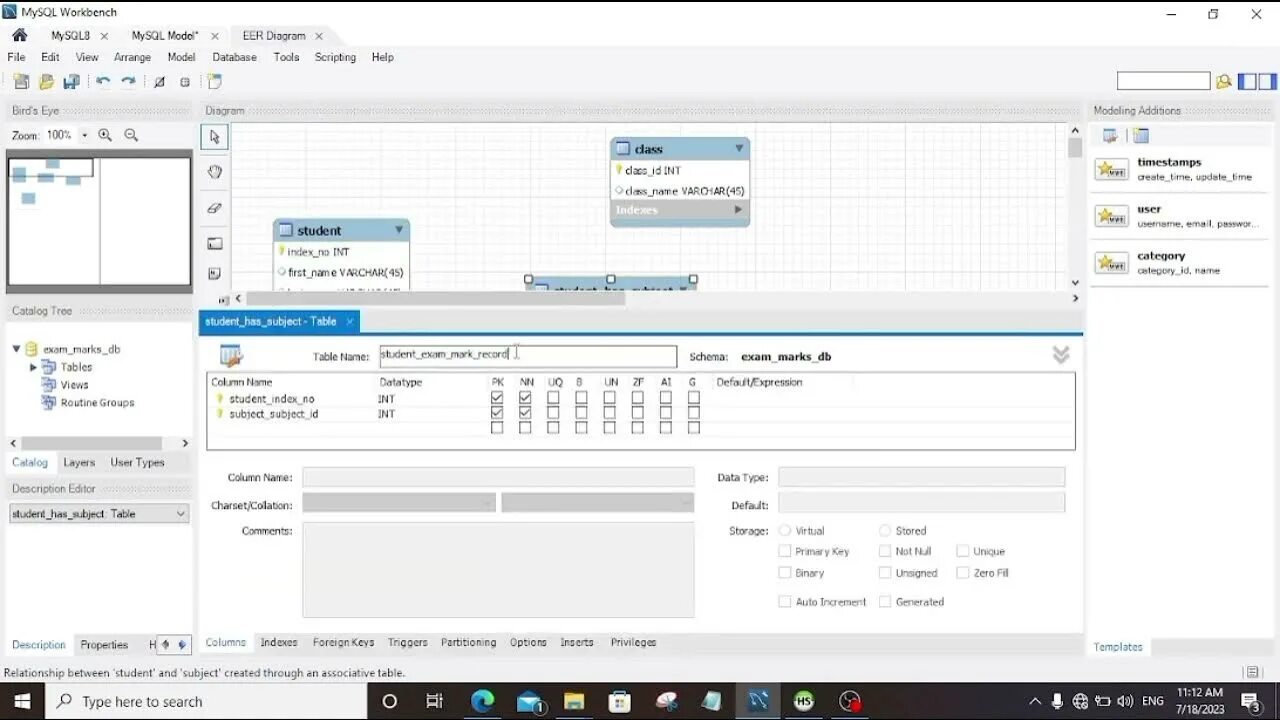Enable UN checkbox for student_index_no
The image size is (1280, 720).
(x=609, y=398)
